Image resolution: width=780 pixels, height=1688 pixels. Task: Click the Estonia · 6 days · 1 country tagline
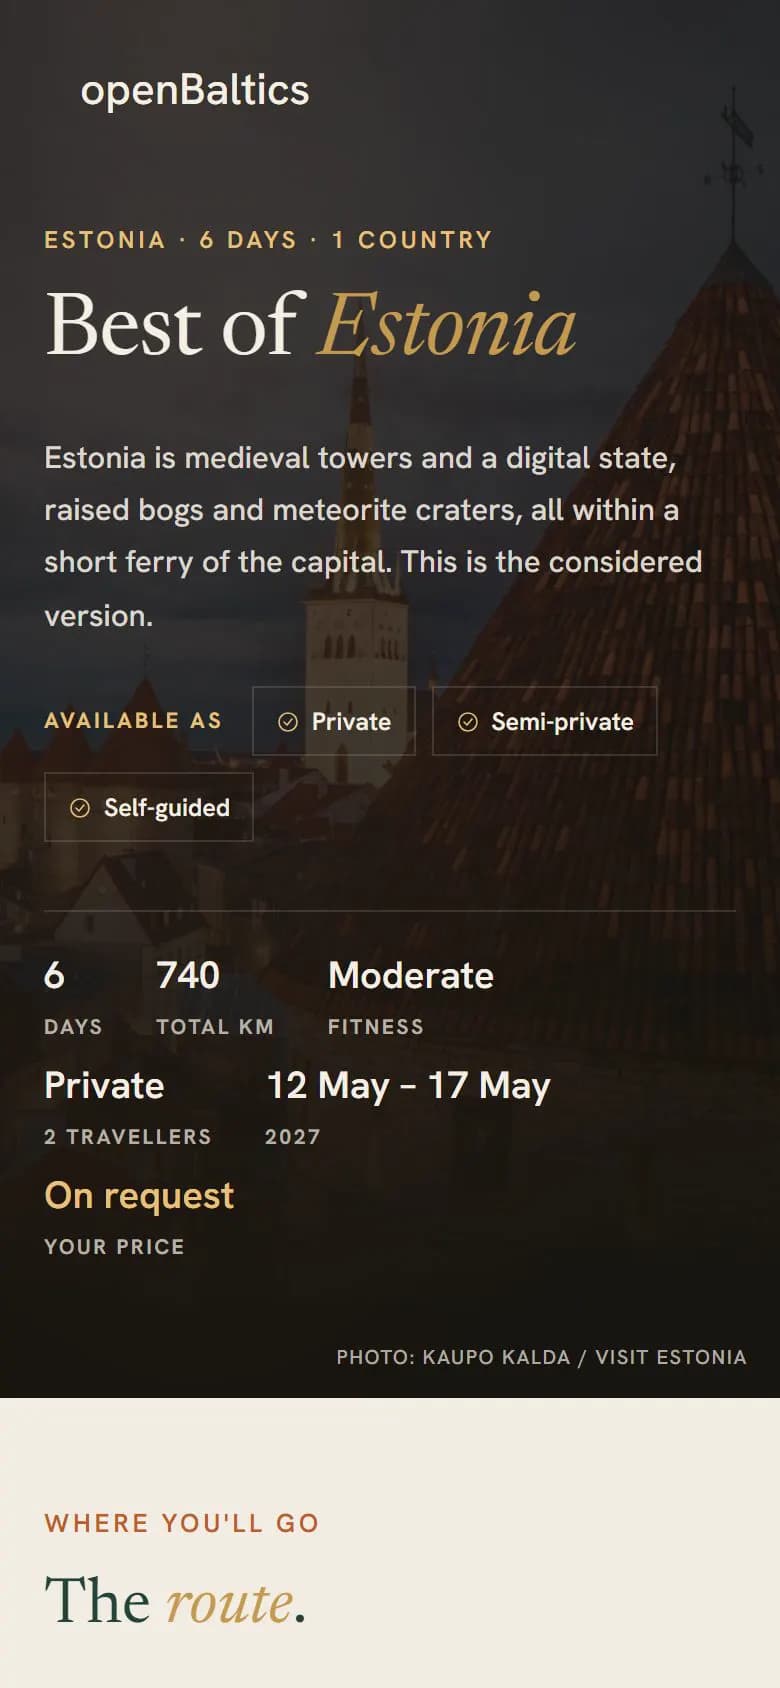coord(268,240)
